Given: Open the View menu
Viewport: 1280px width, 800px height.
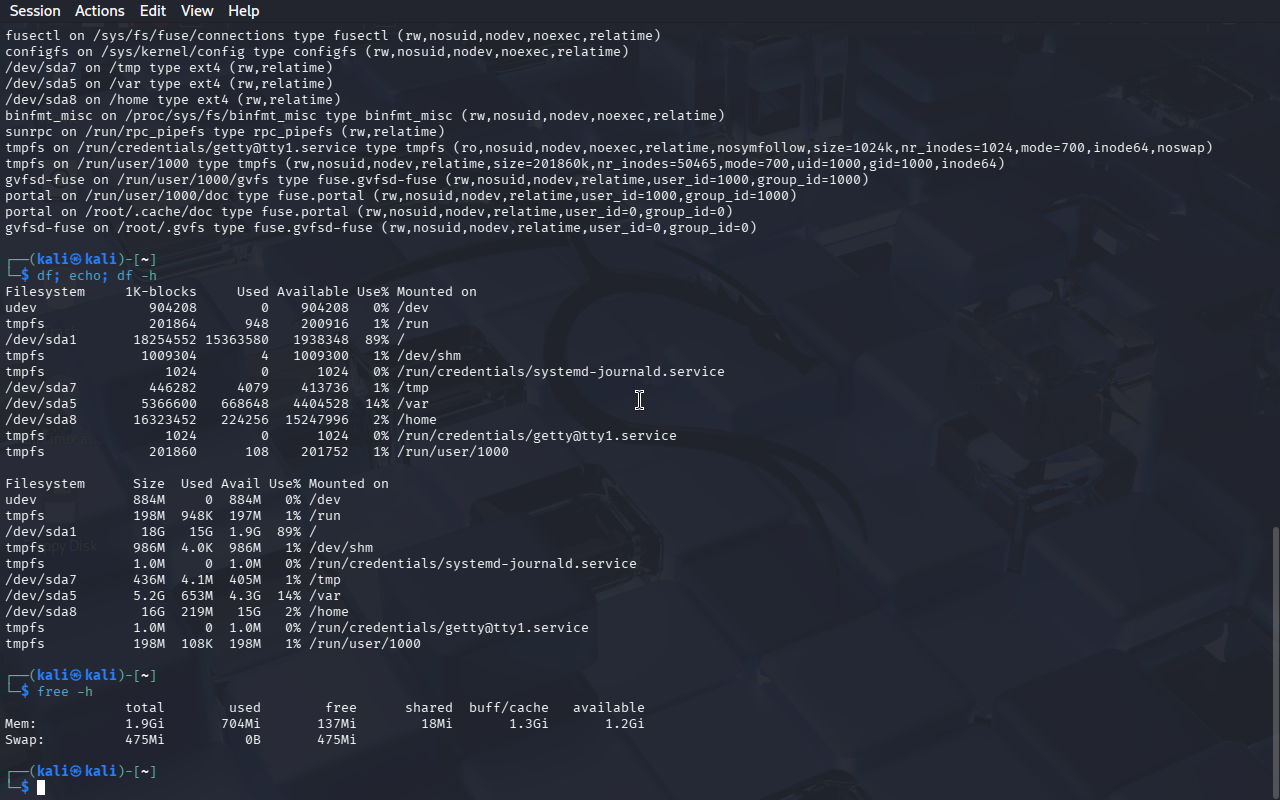Looking at the screenshot, I should coord(197,11).
